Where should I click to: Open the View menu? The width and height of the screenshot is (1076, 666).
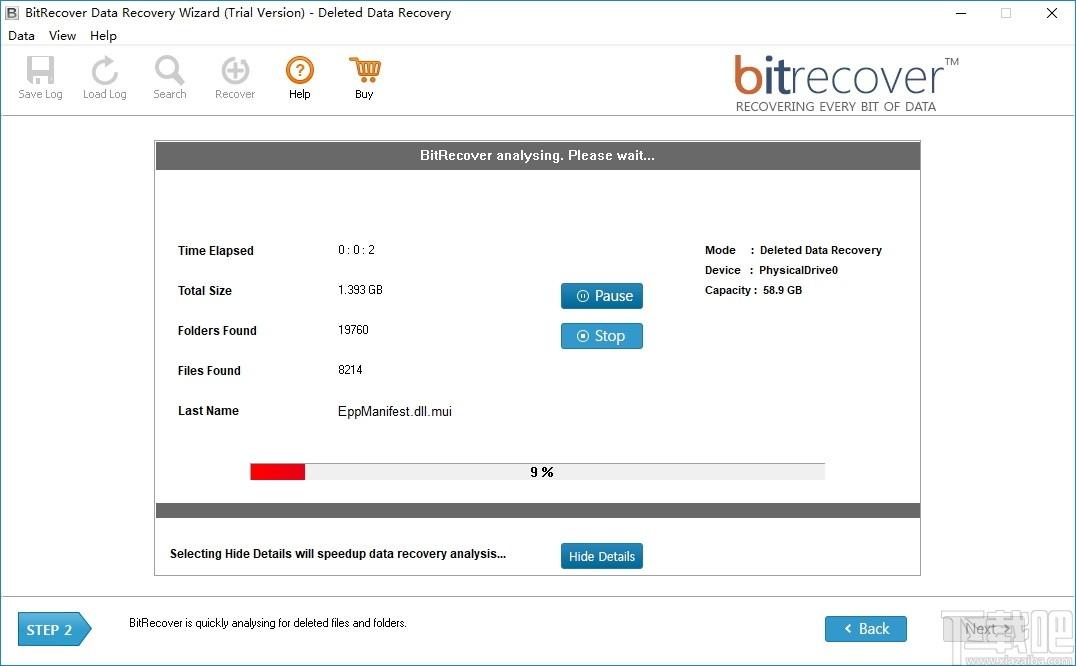62,36
